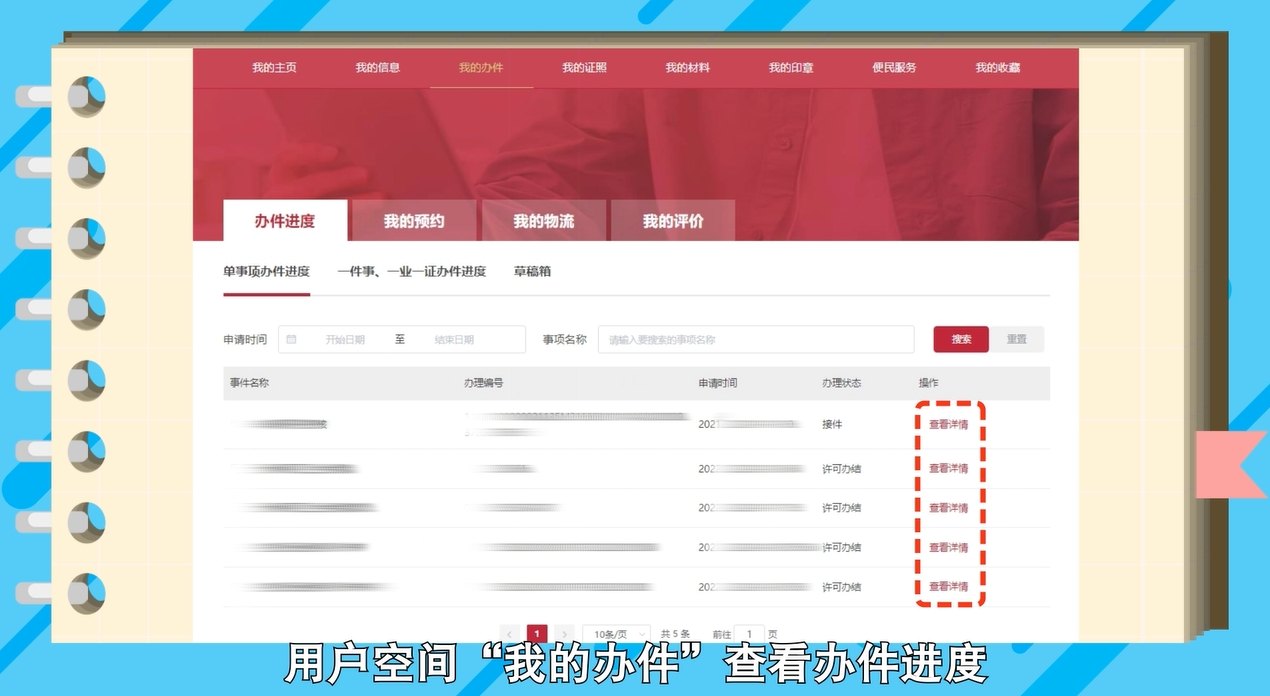Click the previous page arrow in pagination

[x=509, y=634]
